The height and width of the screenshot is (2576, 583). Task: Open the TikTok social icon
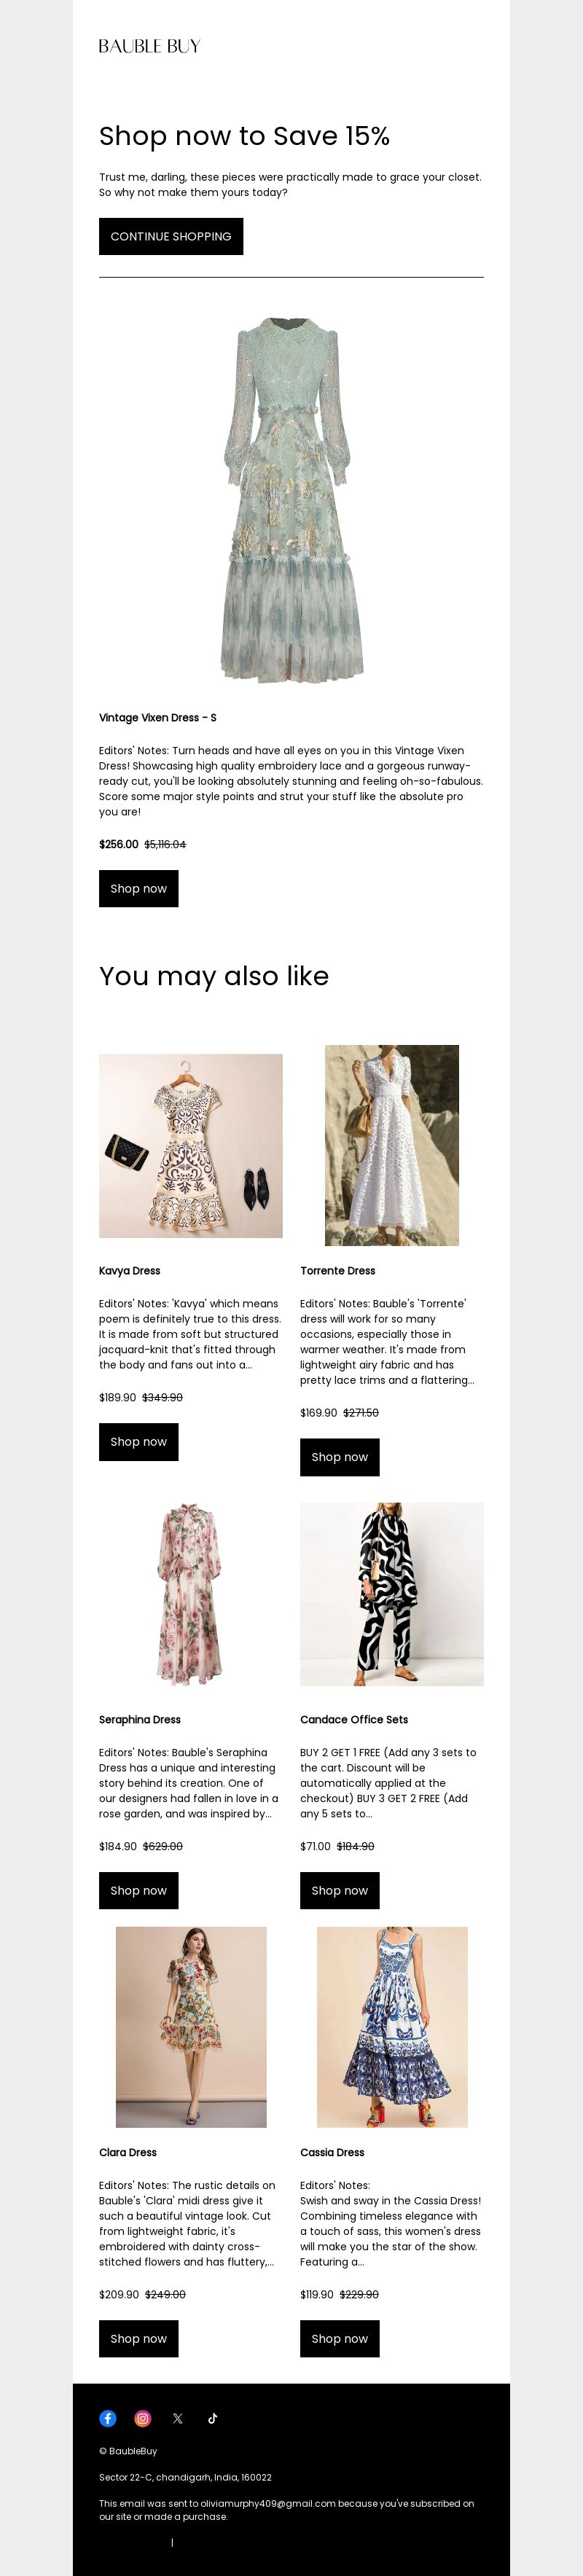coord(213,2418)
